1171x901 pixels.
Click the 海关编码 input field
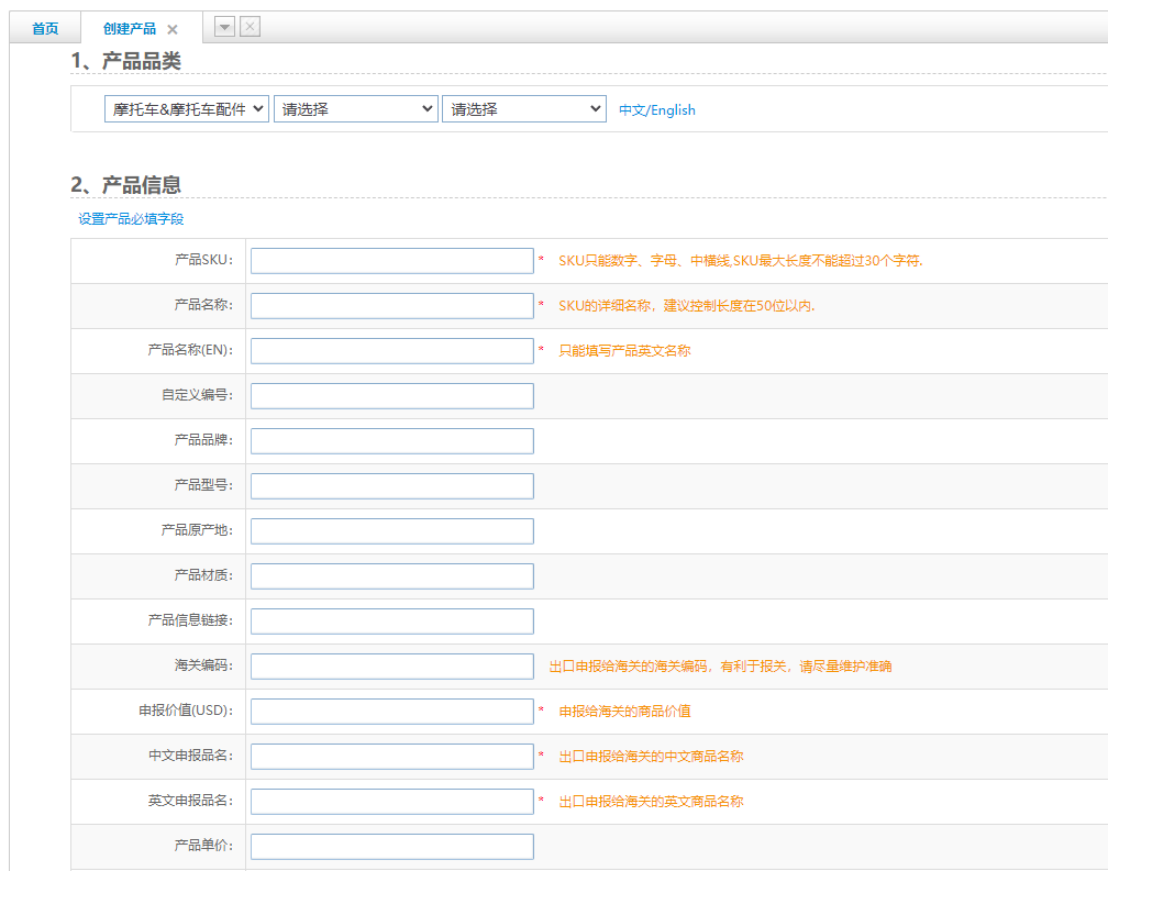392,666
